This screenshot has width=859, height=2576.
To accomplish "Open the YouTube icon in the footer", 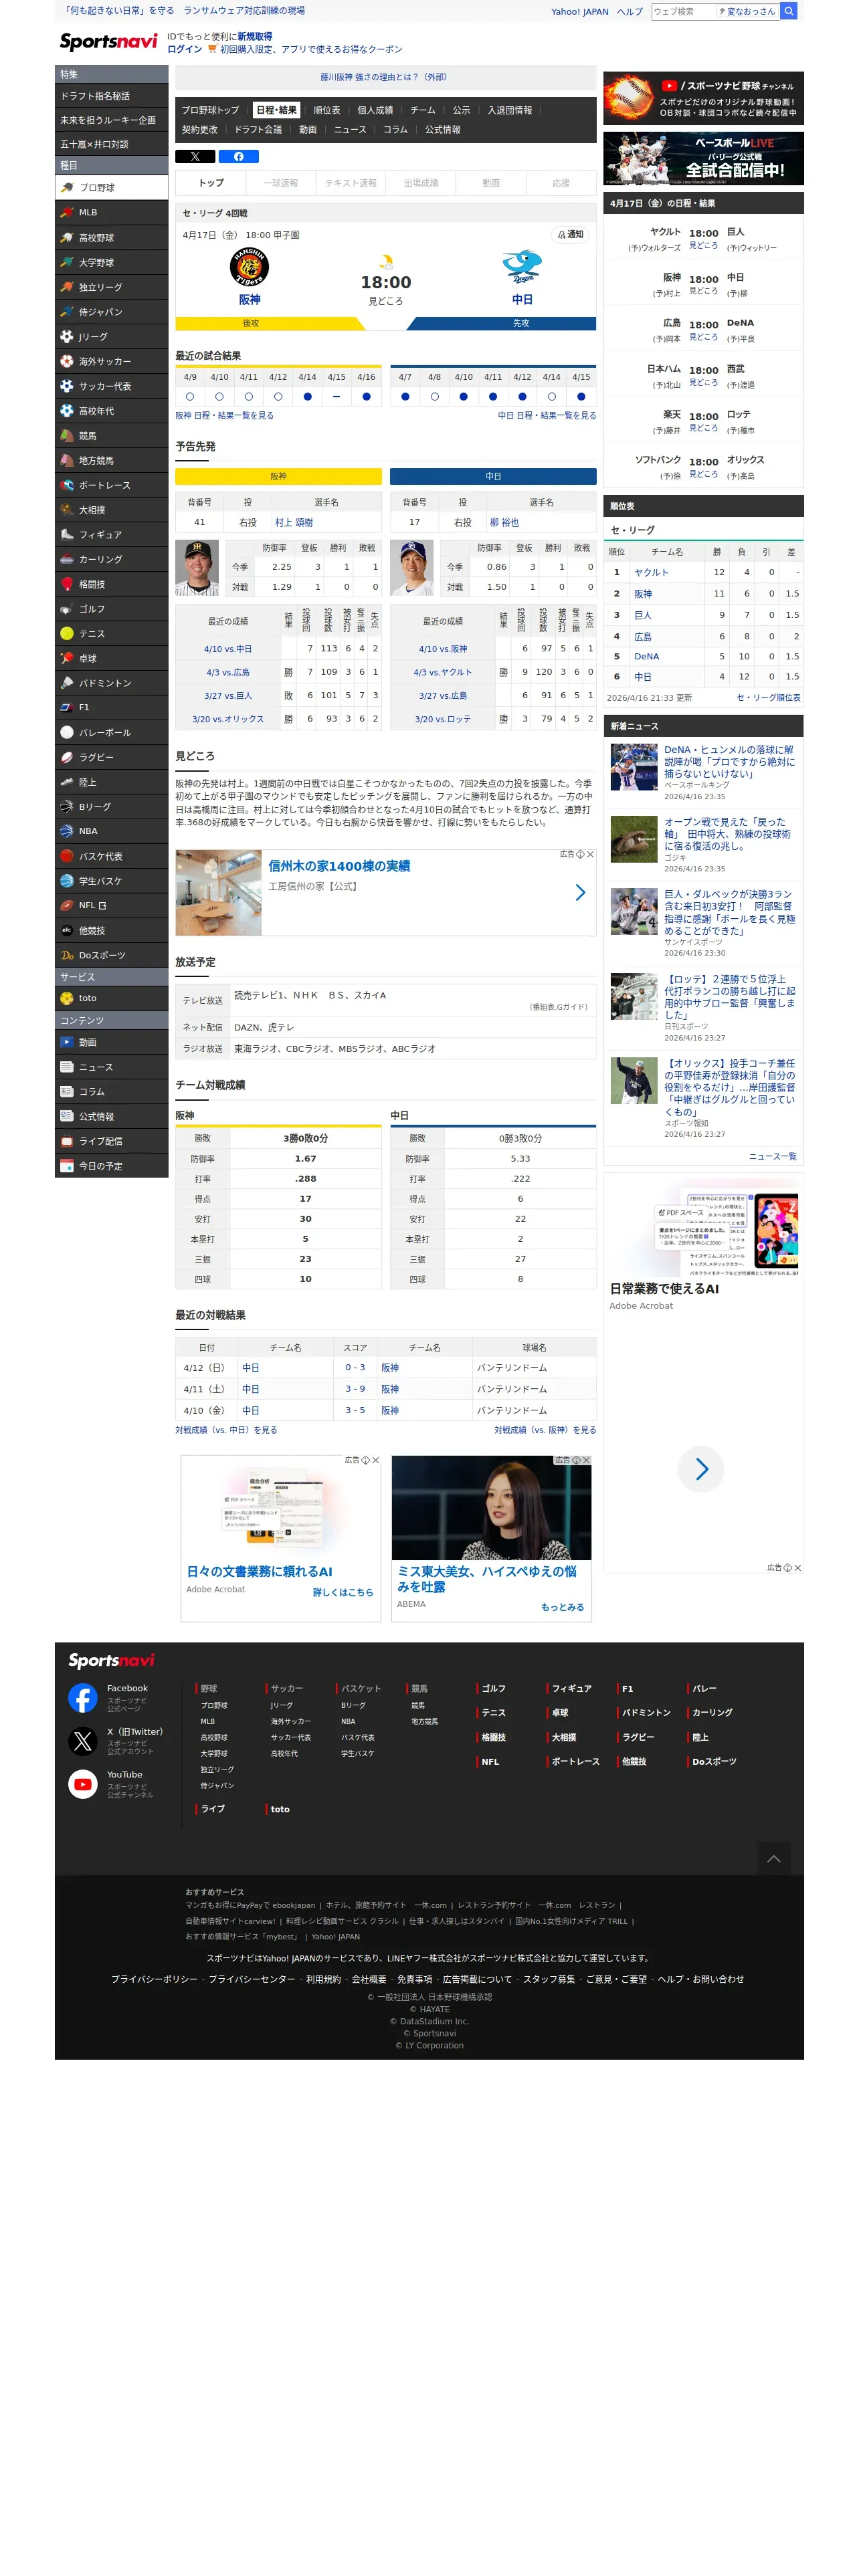I will pyautogui.click(x=82, y=1784).
